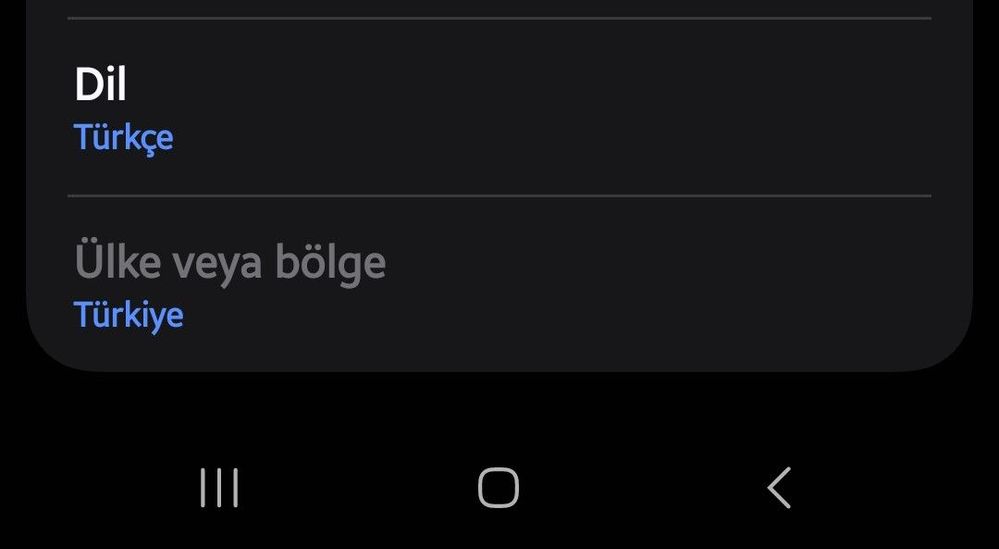Click empty area of Dil row

[x=573, y=108]
